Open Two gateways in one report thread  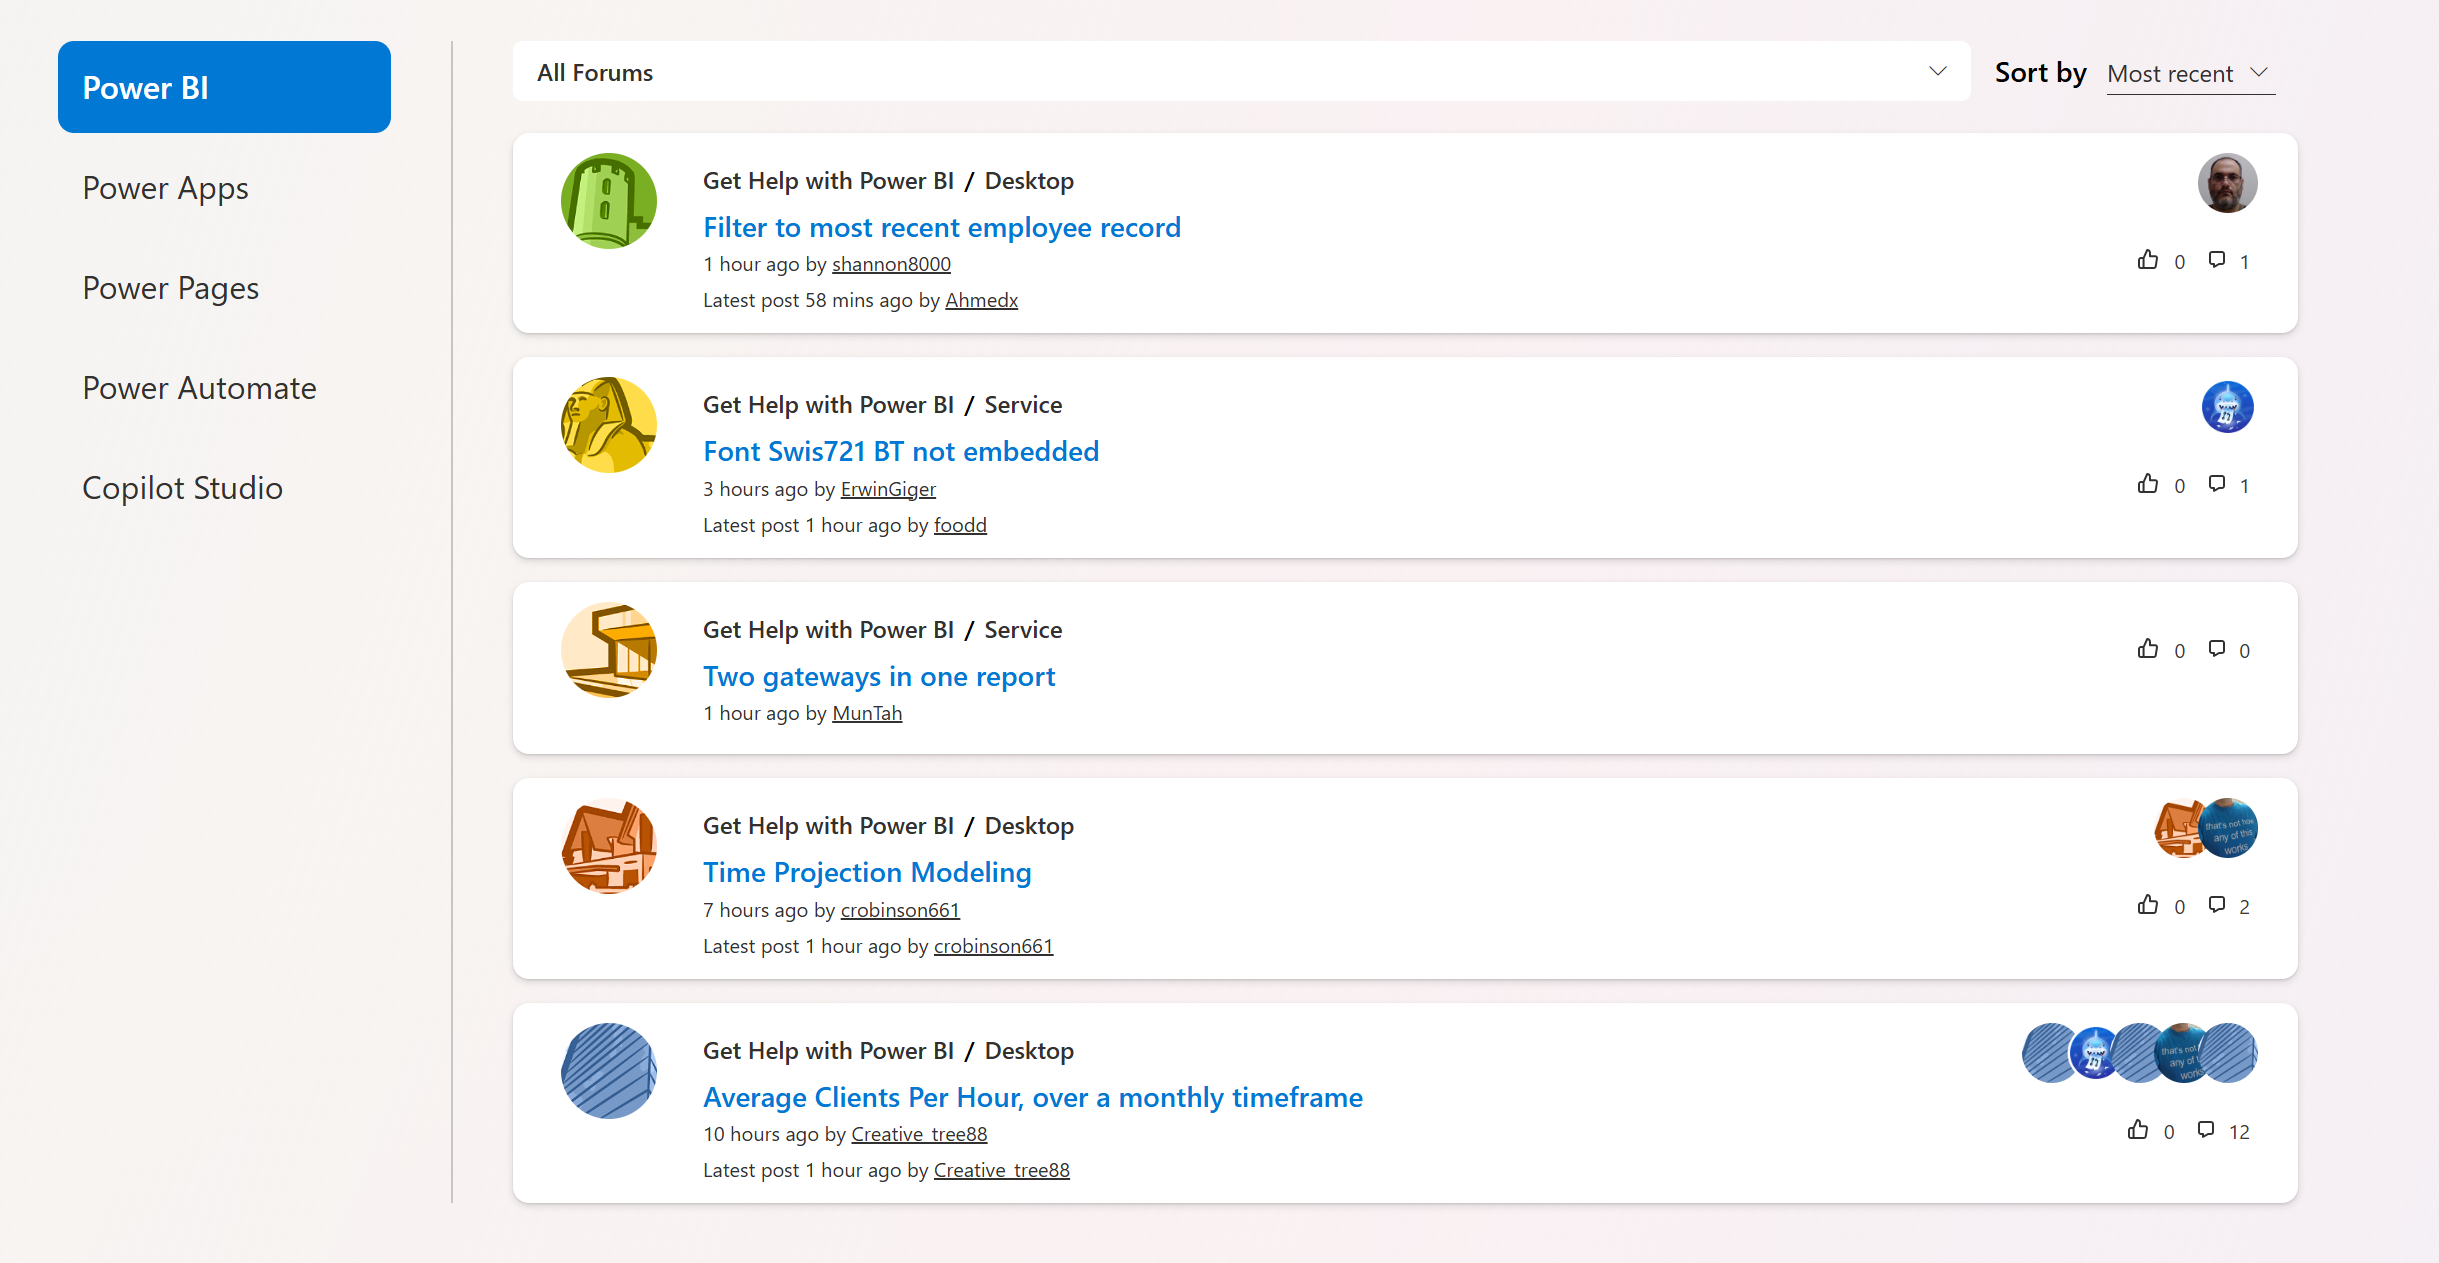879,676
